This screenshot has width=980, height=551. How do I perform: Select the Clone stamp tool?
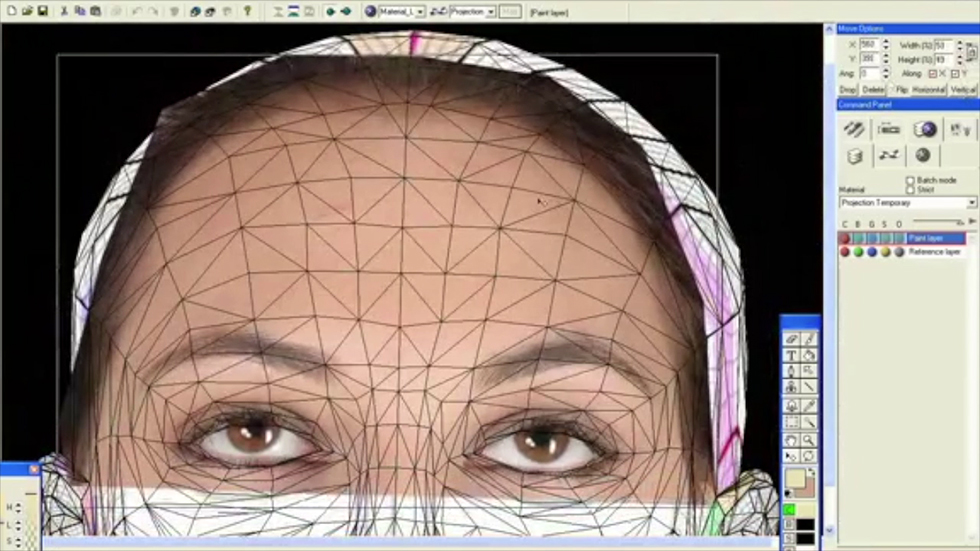coord(791,387)
